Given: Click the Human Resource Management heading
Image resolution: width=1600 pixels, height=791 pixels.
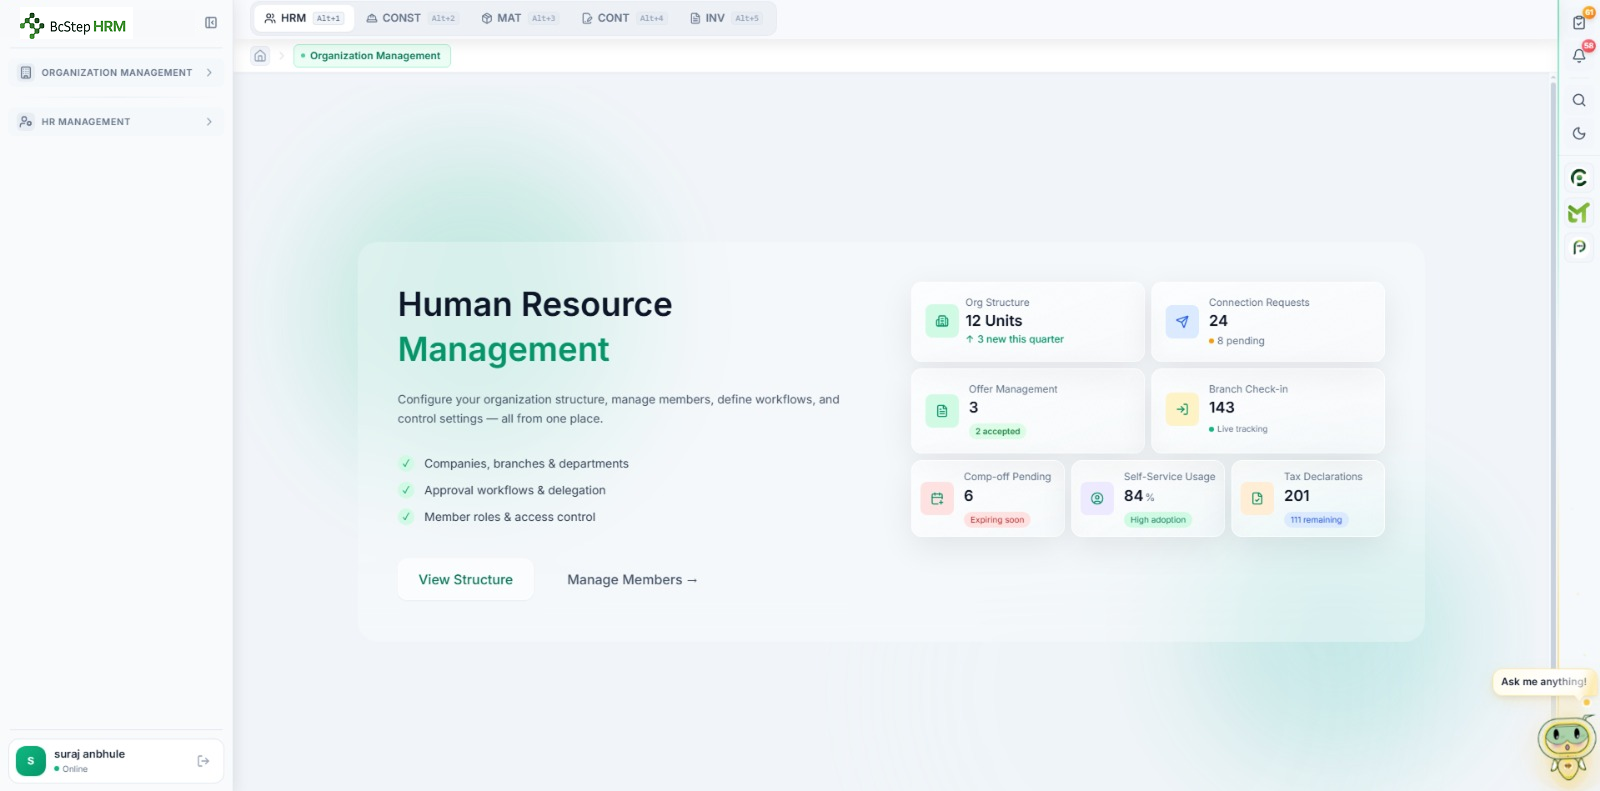Looking at the screenshot, I should 535,327.
